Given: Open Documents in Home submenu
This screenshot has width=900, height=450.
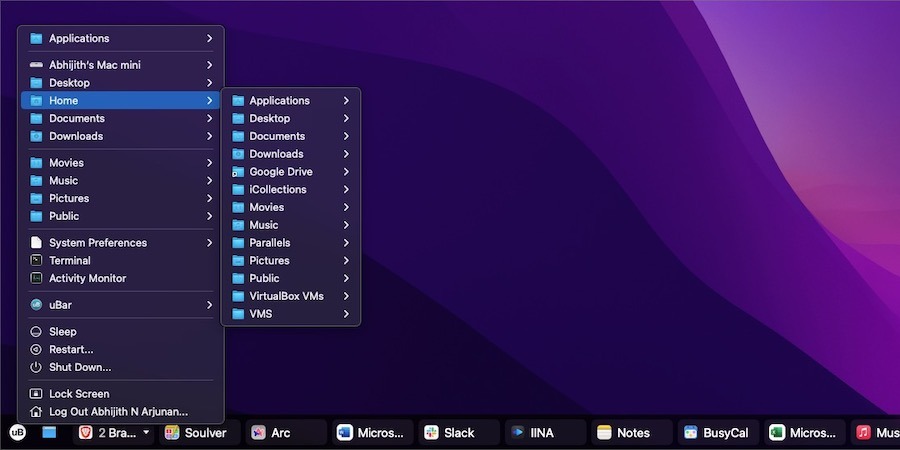Looking at the screenshot, I should (x=291, y=136).
